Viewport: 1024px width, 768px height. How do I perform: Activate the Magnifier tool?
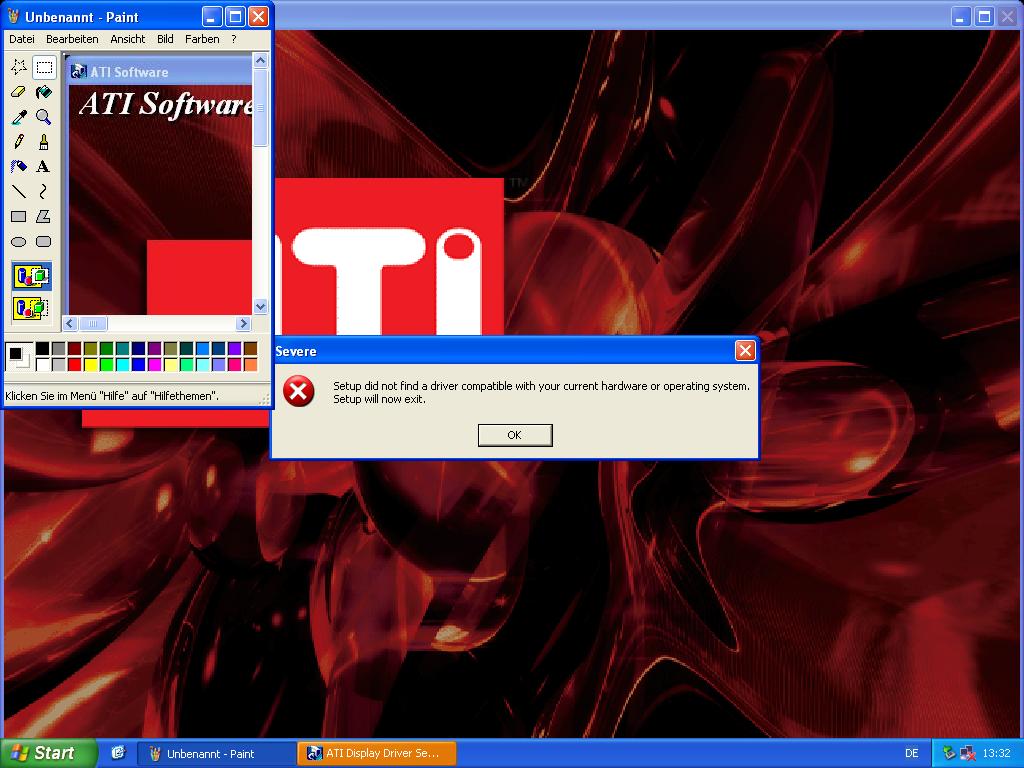(44, 117)
